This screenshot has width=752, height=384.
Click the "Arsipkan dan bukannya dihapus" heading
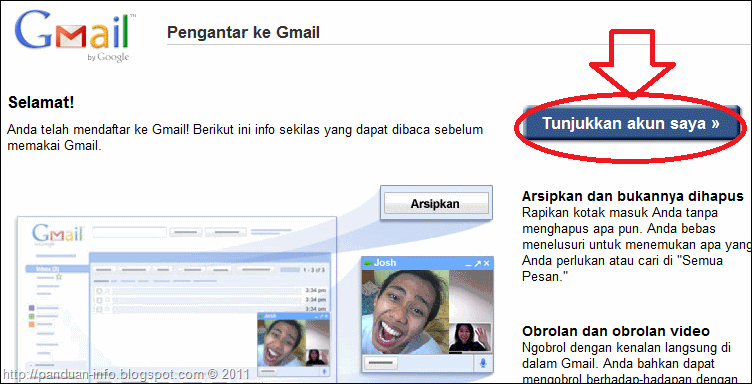click(633, 197)
